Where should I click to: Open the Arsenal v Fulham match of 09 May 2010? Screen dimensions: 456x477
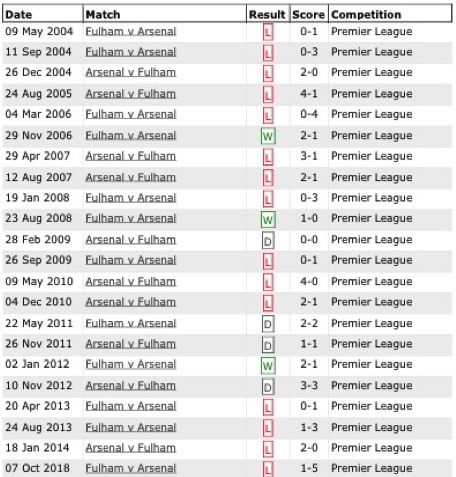[131, 282]
